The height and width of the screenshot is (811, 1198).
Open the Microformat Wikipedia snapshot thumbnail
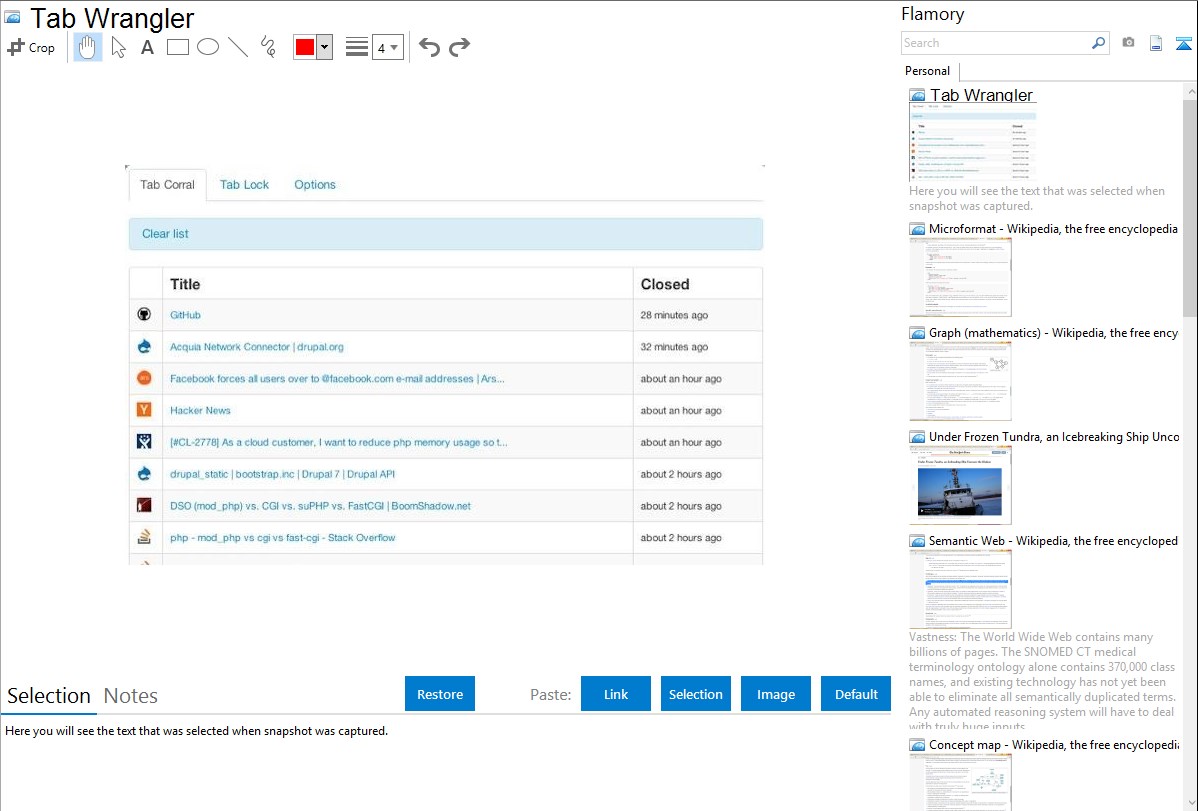point(960,277)
